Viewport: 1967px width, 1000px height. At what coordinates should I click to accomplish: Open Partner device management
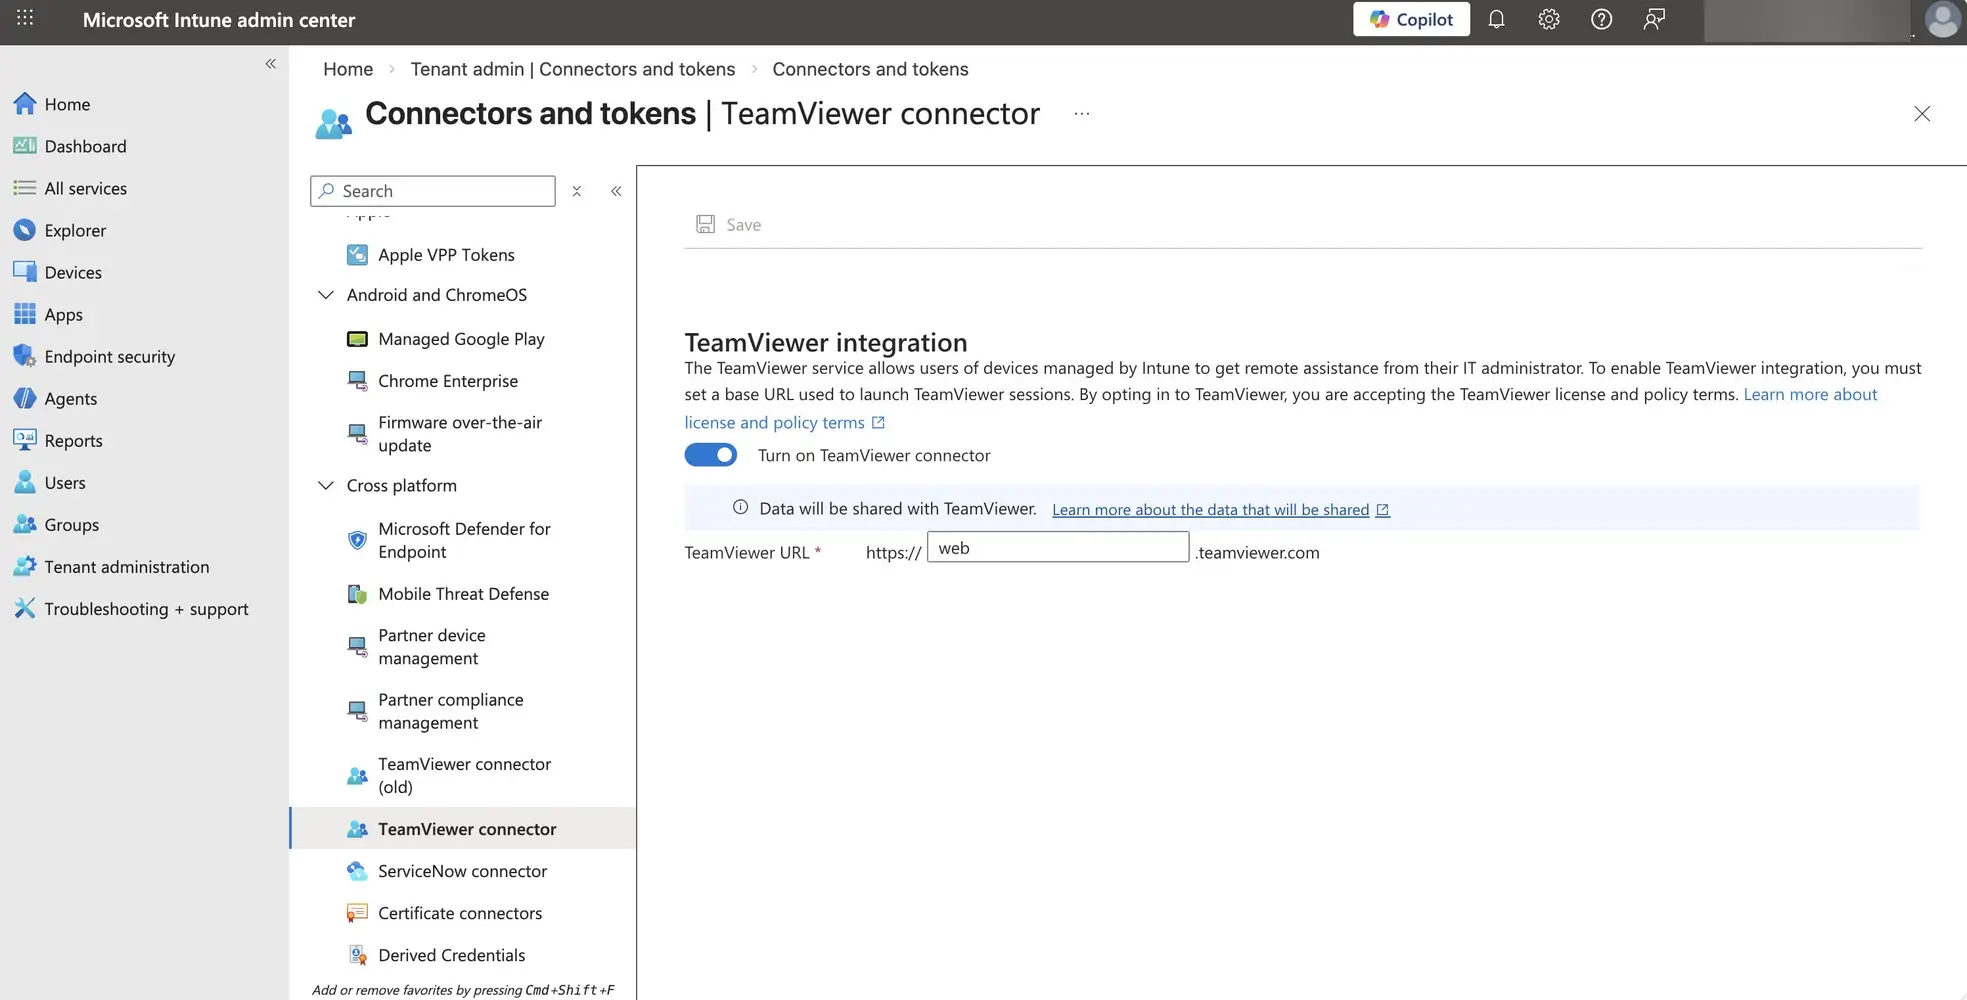(432, 647)
